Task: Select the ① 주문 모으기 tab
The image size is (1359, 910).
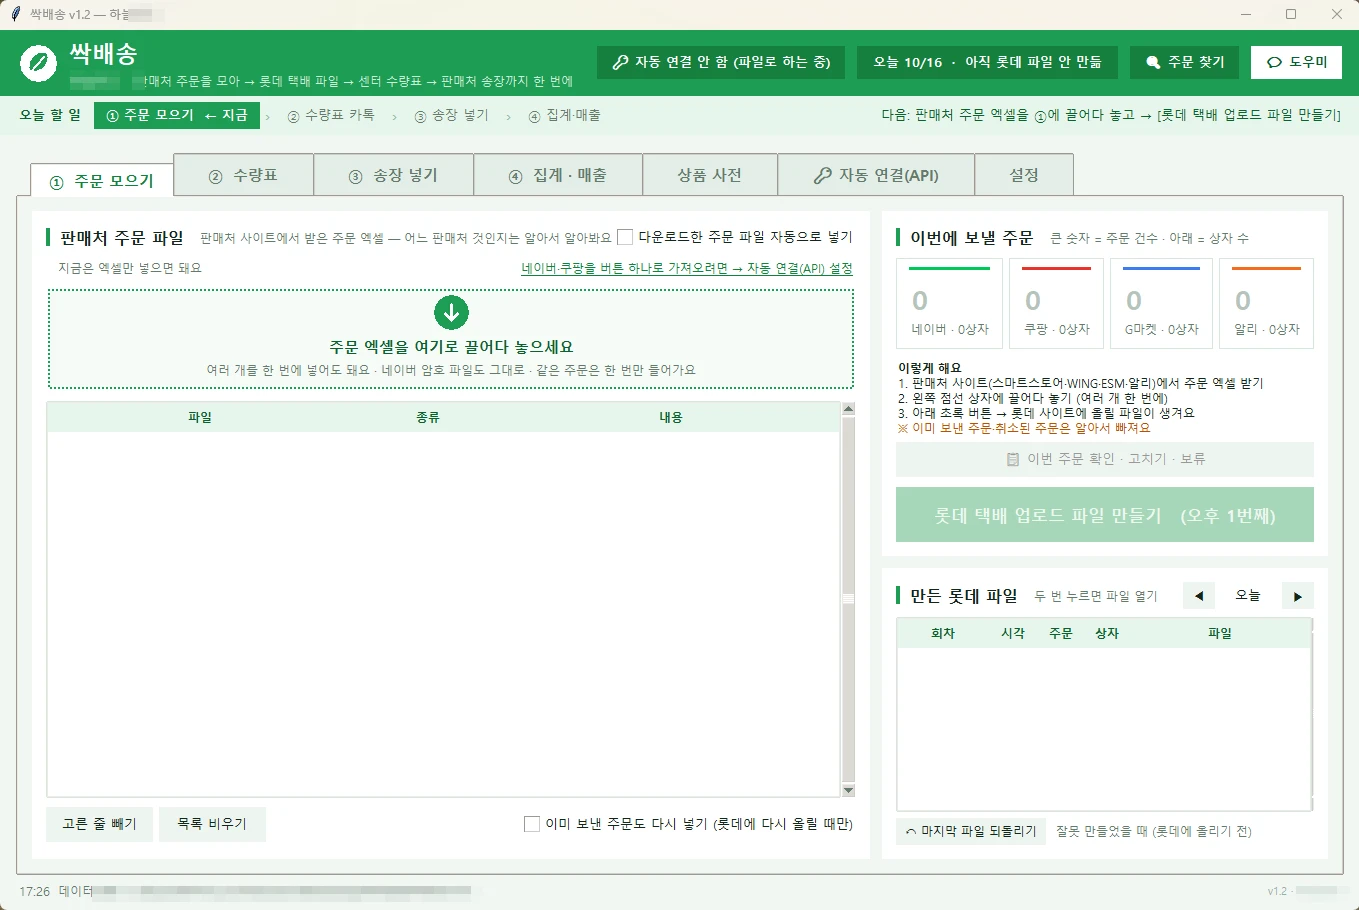Action: [102, 181]
